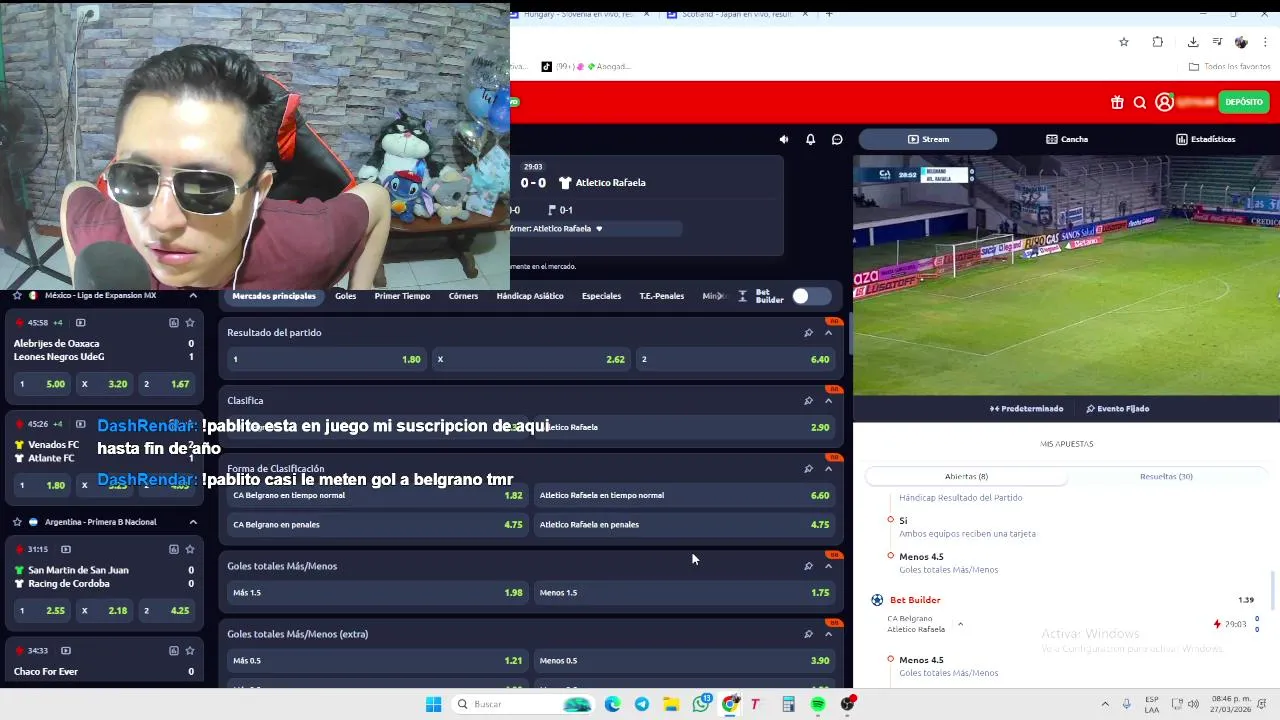Switch to the Primer Tiempo tab
This screenshot has width=1280, height=720.
(x=402, y=296)
